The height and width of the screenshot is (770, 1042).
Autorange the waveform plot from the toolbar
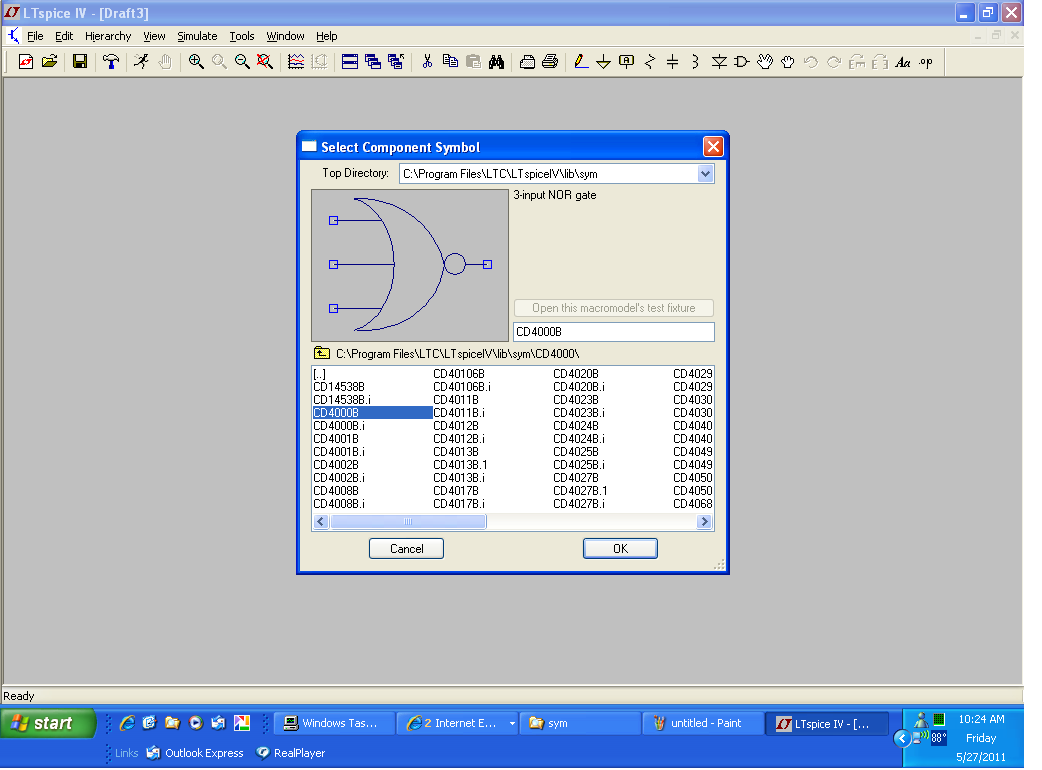tap(296, 62)
